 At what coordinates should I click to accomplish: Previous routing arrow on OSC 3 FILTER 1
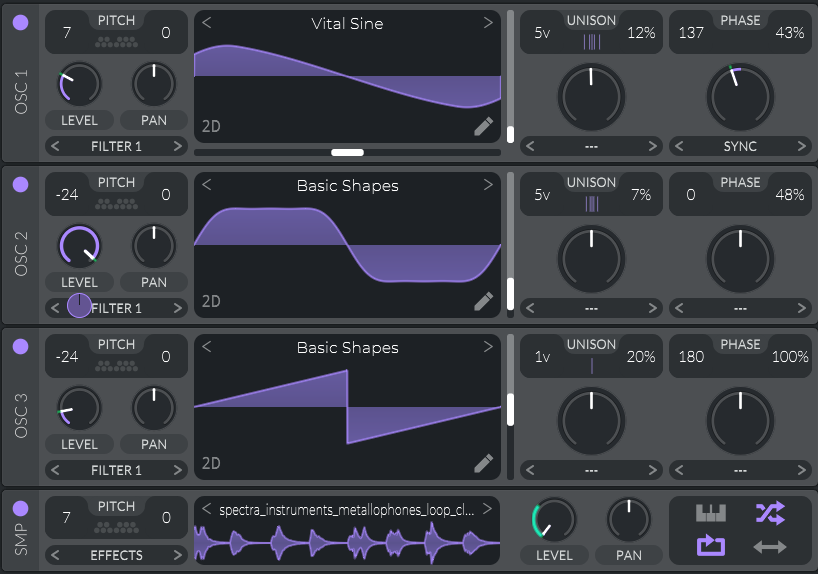tap(55, 470)
